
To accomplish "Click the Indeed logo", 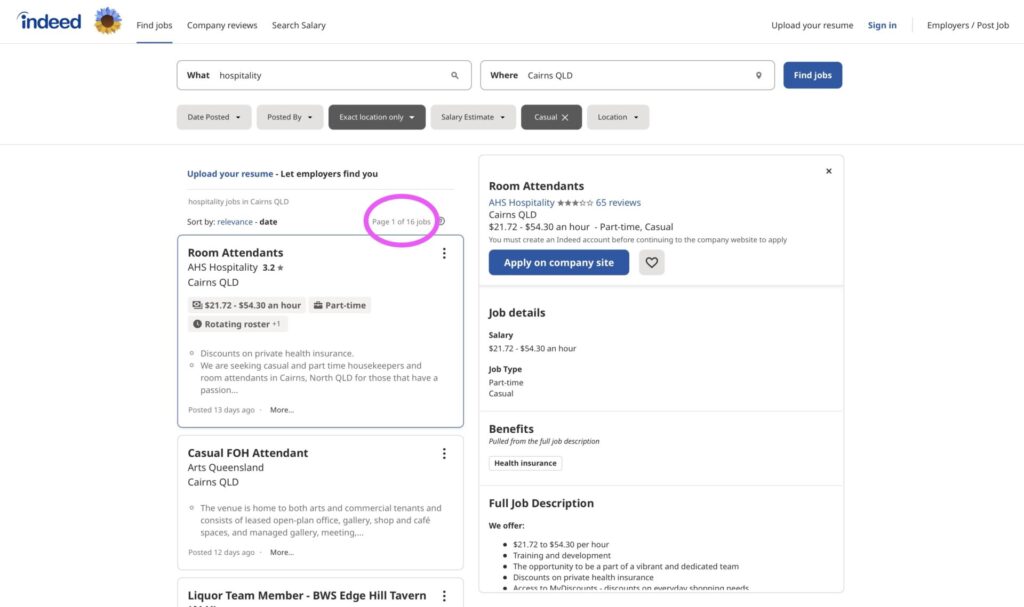I will 50,21.
